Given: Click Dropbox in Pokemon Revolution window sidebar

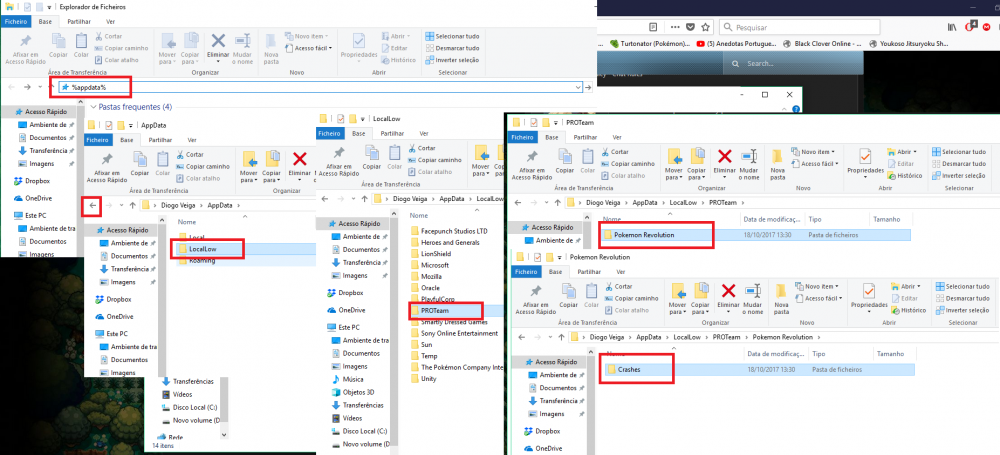Looking at the screenshot, I should pos(548,431).
